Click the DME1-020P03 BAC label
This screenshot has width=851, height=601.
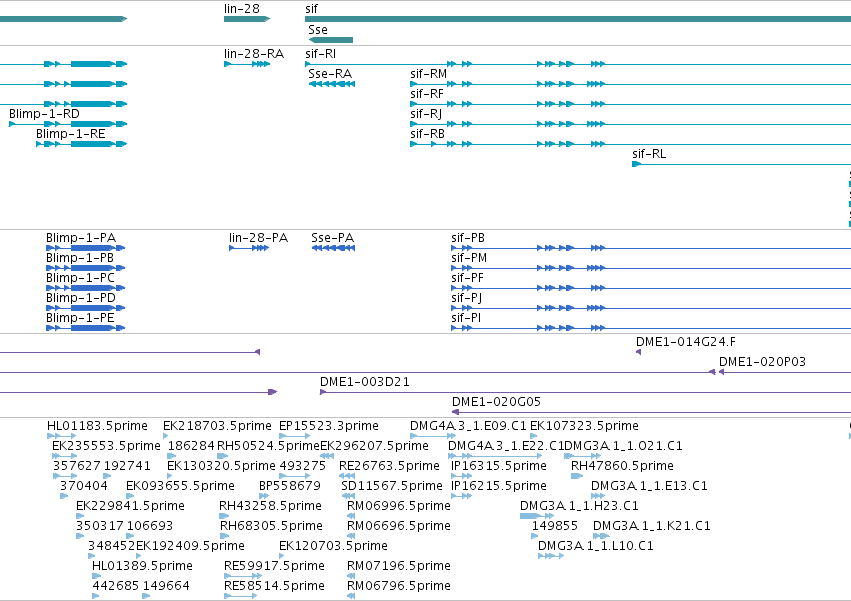pyautogui.click(x=762, y=362)
